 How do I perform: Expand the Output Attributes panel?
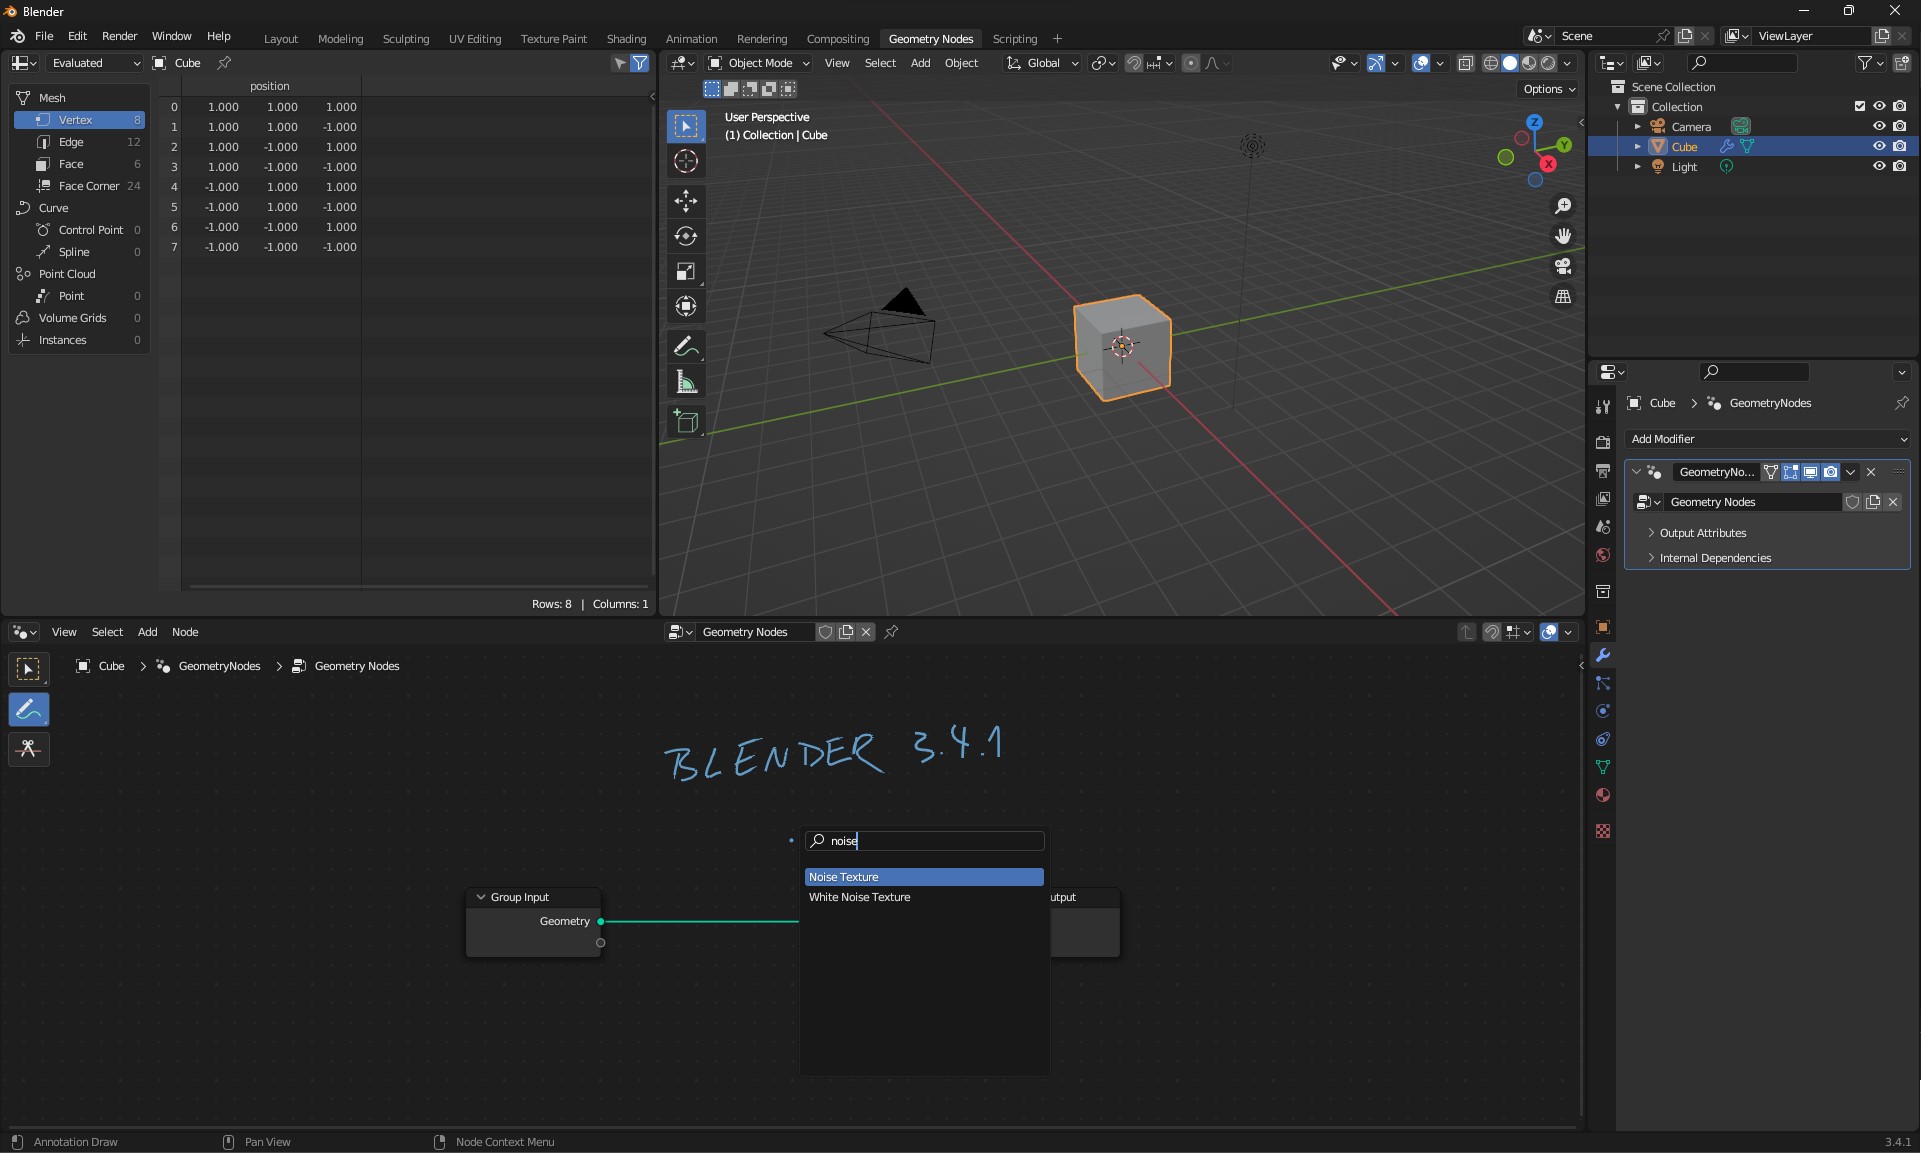click(1702, 533)
